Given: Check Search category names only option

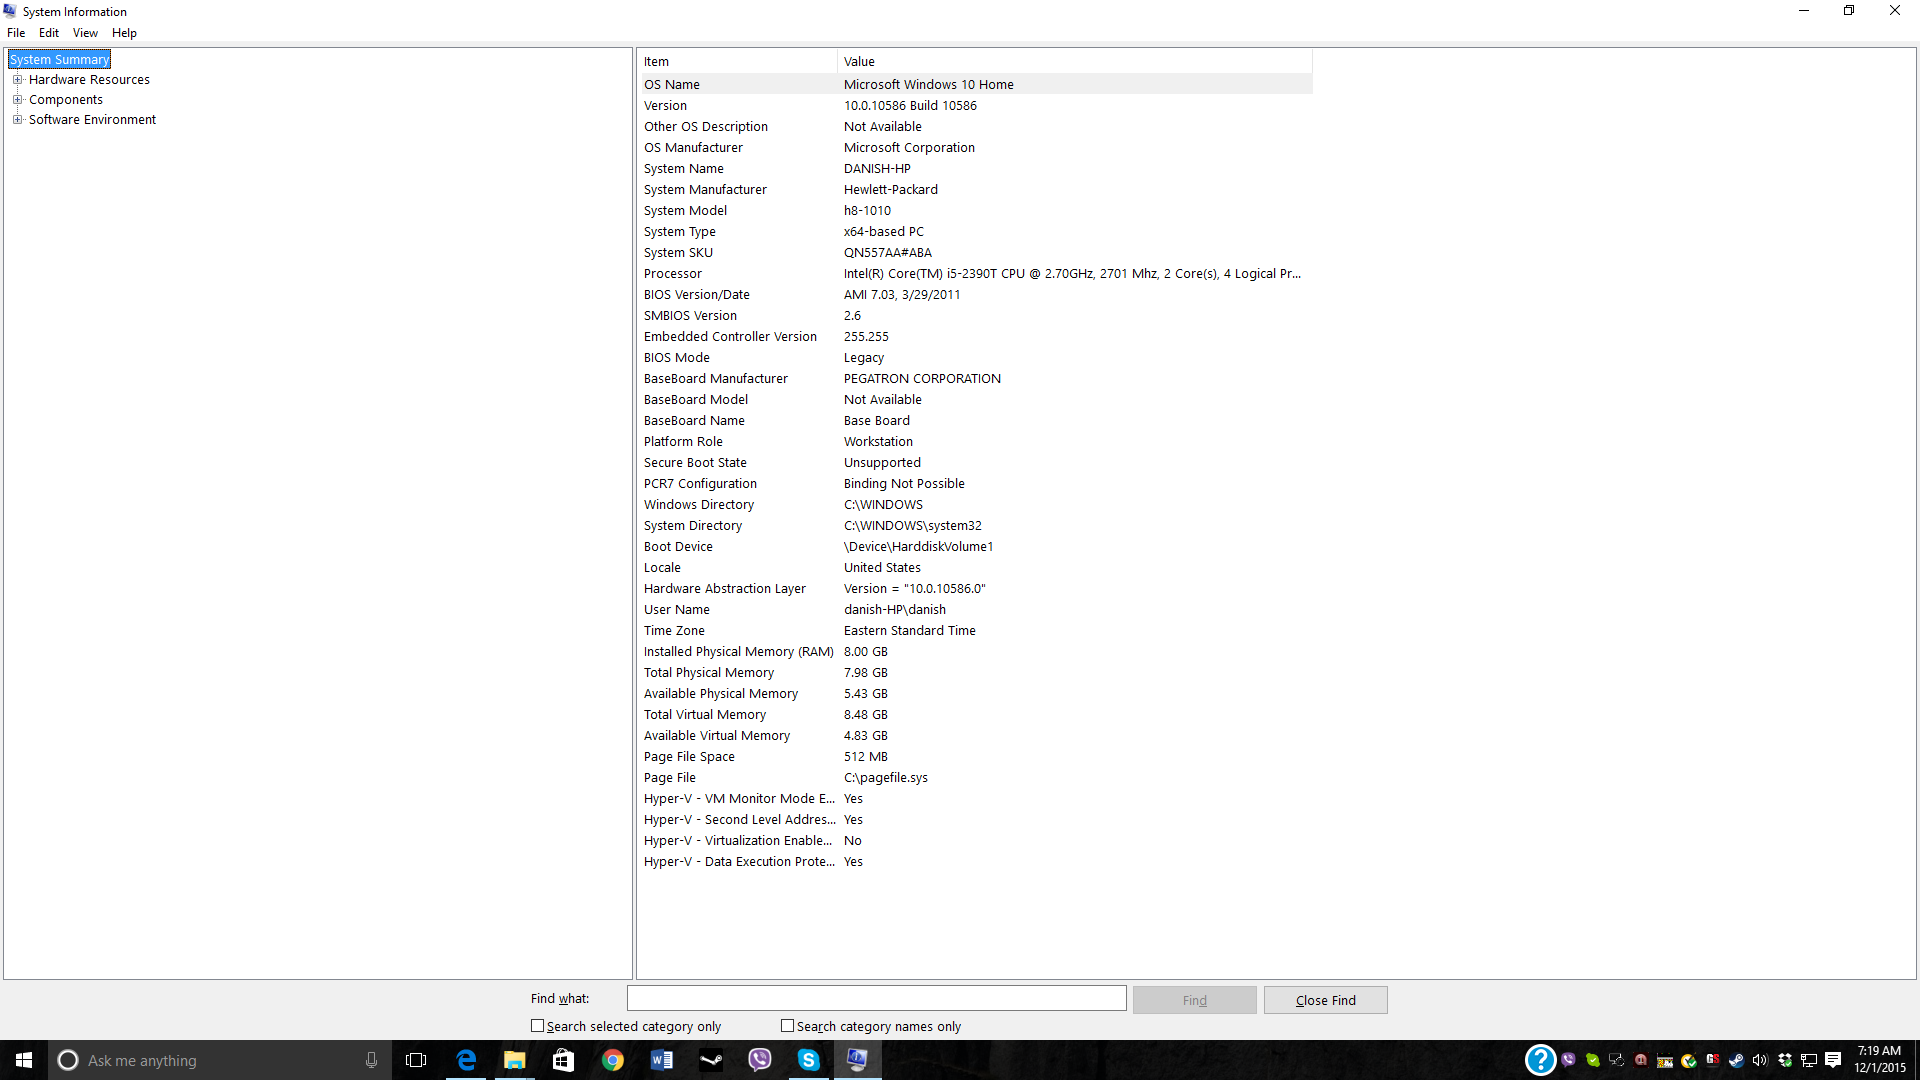Looking at the screenshot, I should (788, 1026).
